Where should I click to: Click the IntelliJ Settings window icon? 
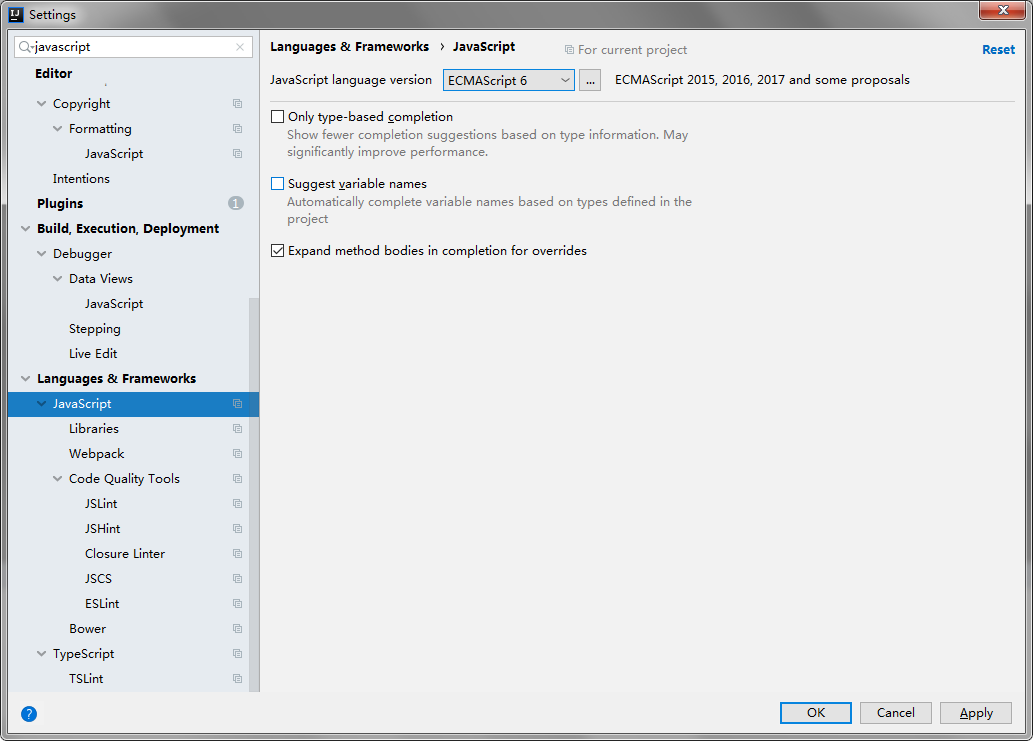16,14
